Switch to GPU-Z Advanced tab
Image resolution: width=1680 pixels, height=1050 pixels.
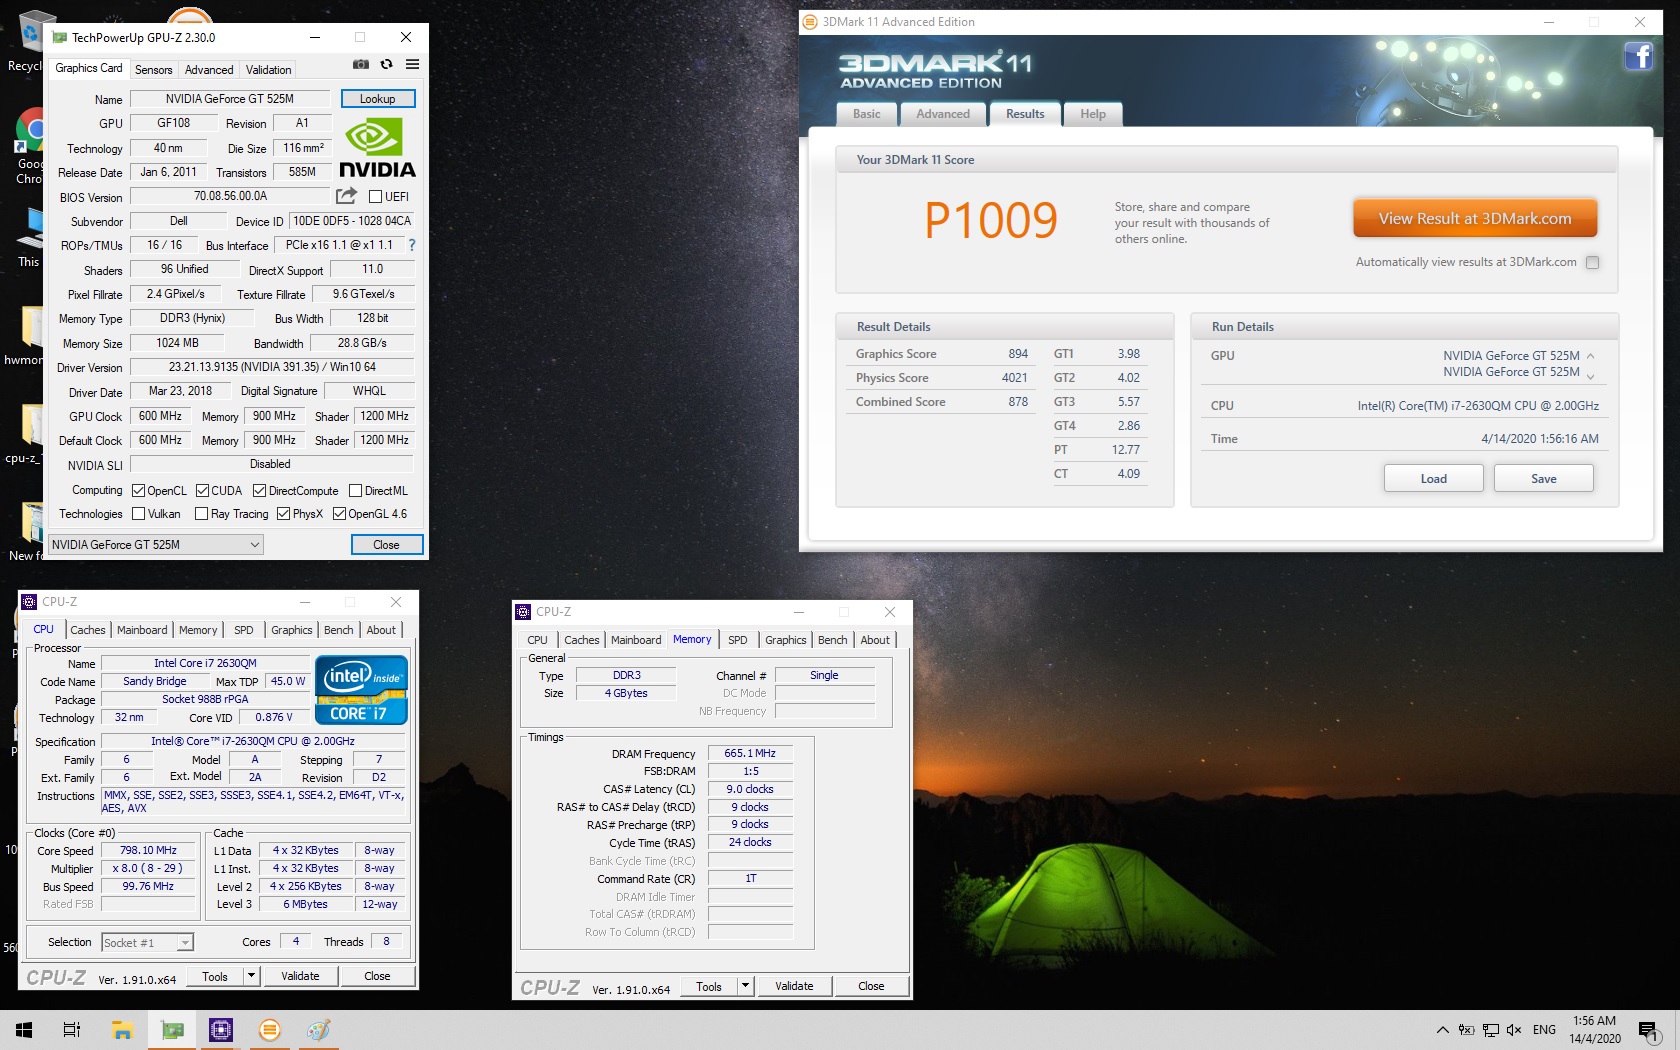(209, 70)
